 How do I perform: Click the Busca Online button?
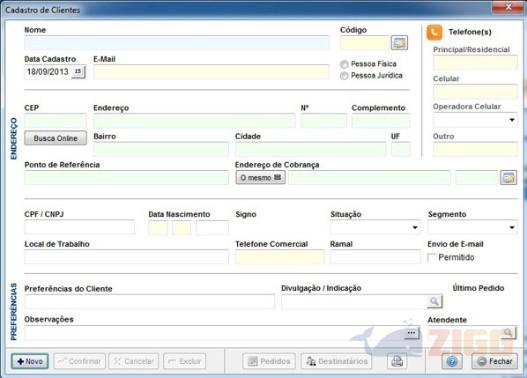[x=55, y=138]
